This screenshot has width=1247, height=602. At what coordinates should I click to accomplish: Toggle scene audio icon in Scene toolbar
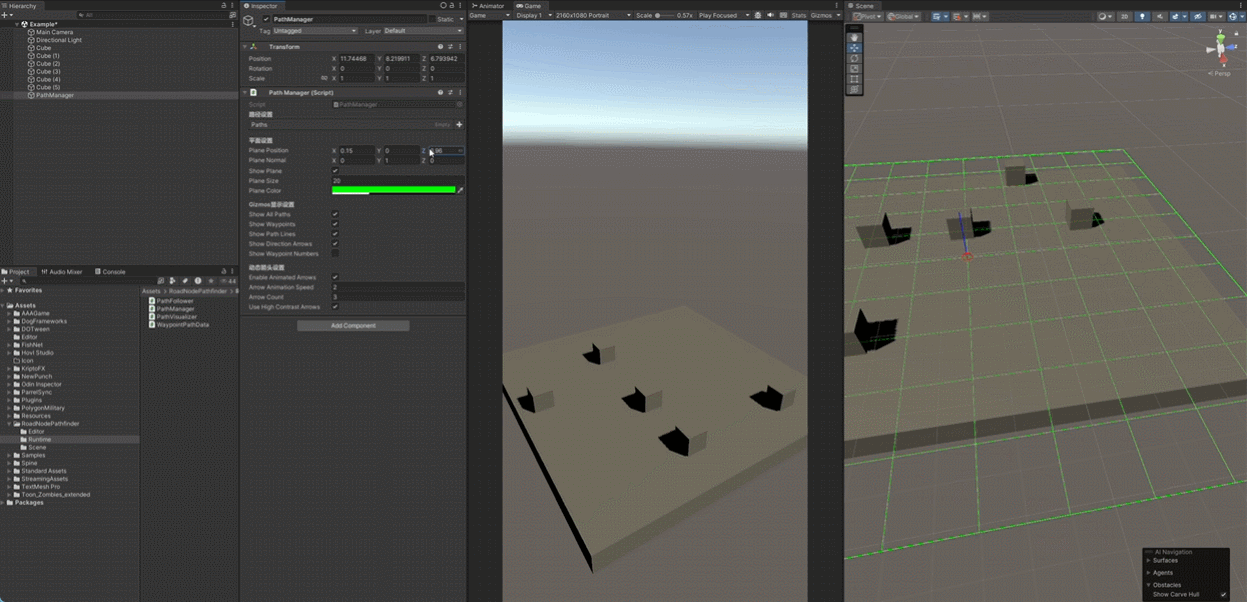[x=1160, y=16]
